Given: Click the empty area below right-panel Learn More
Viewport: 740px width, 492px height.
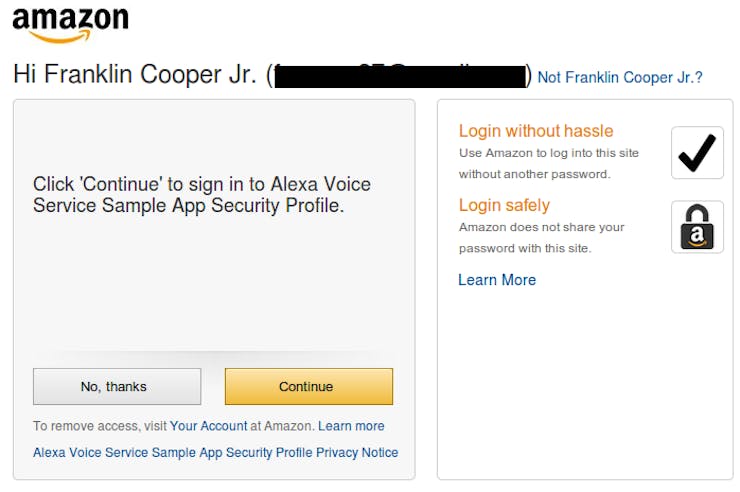Looking at the screenshot, I should (x=585, y=382).
